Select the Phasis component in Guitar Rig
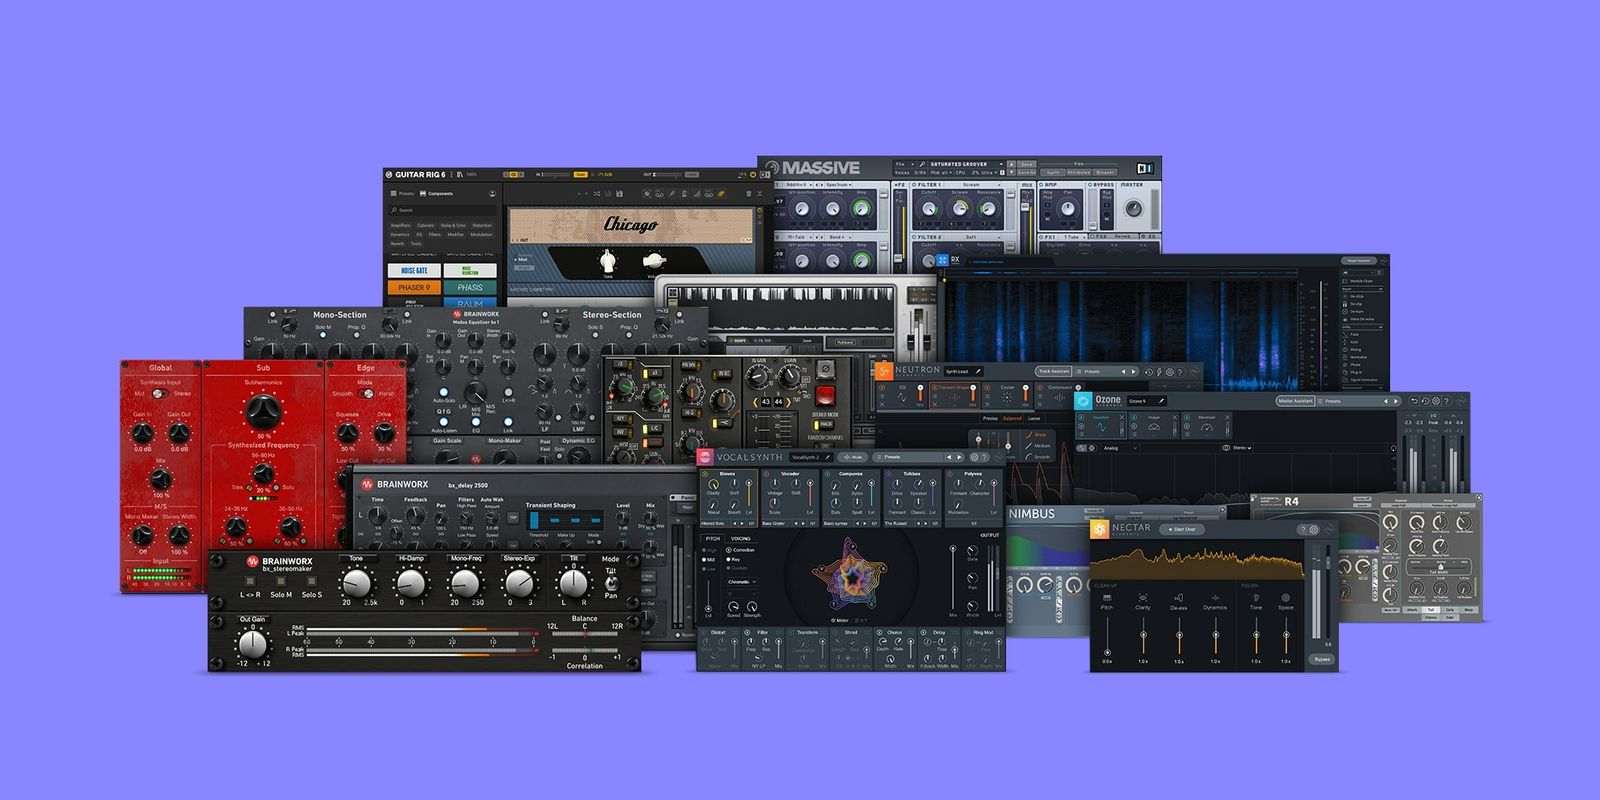This screenshot has height=800, width=1600. pyautogui.click(x=470, y=288)
